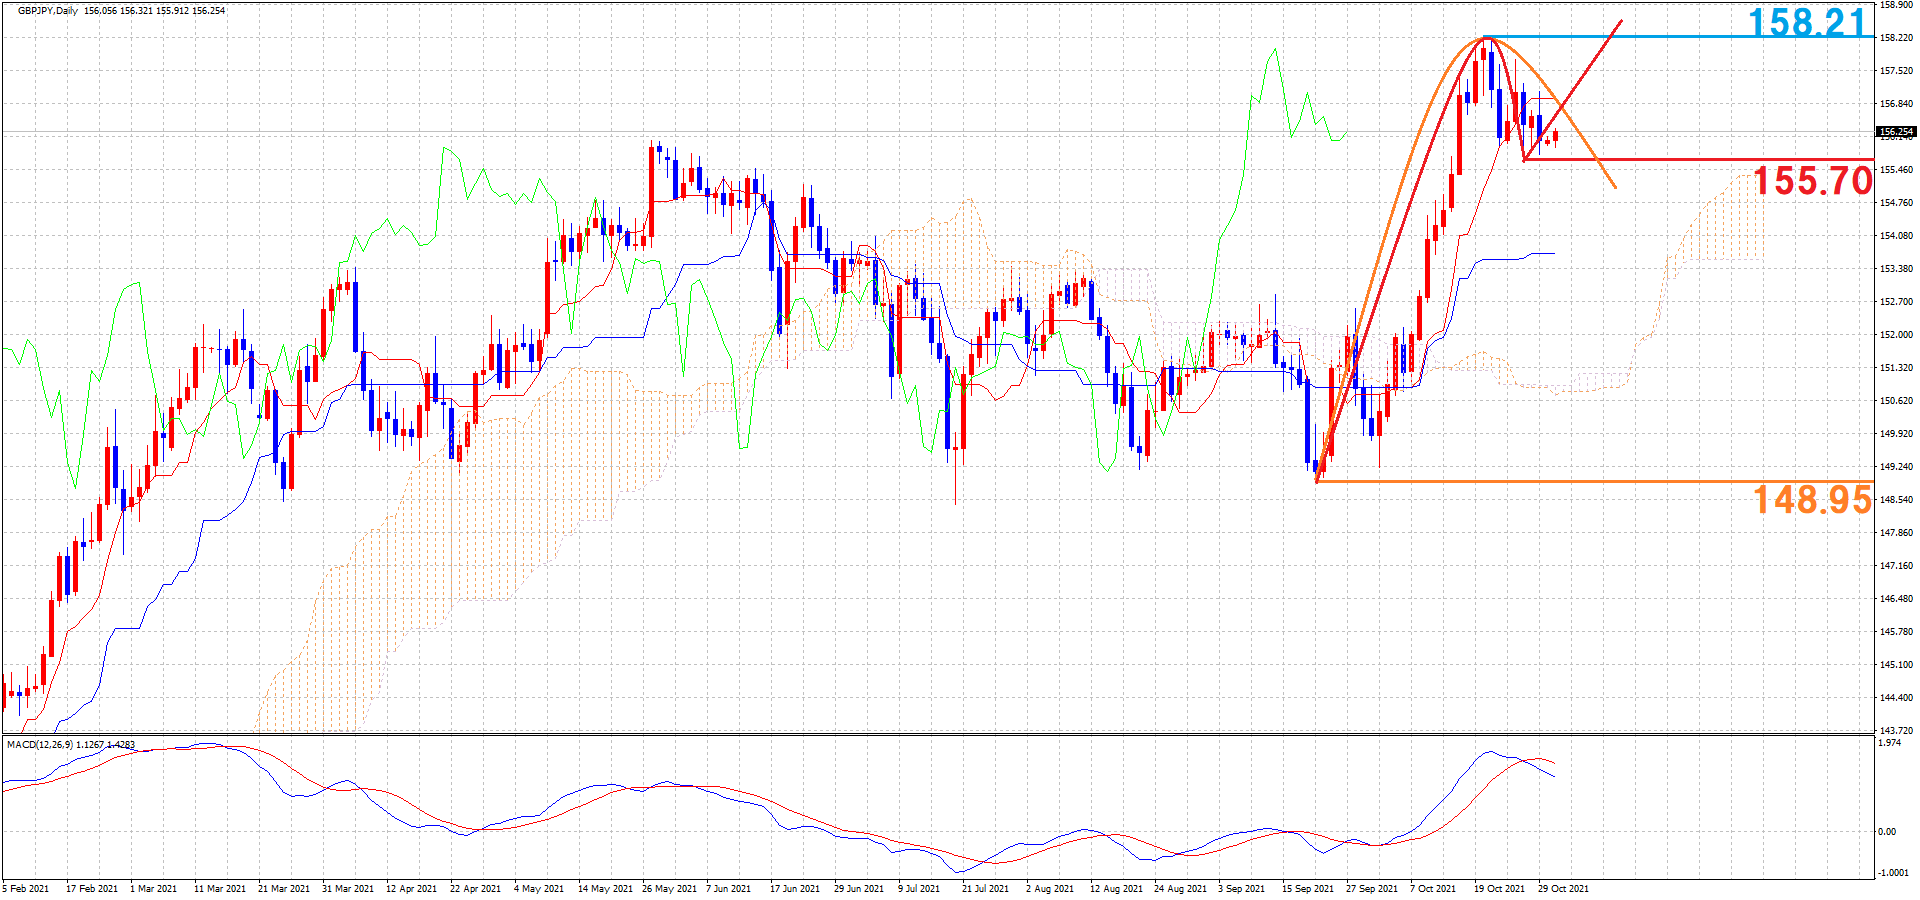
Task: Click the GBPJPY,Daily chart title
Action: (x=47, y=11)
